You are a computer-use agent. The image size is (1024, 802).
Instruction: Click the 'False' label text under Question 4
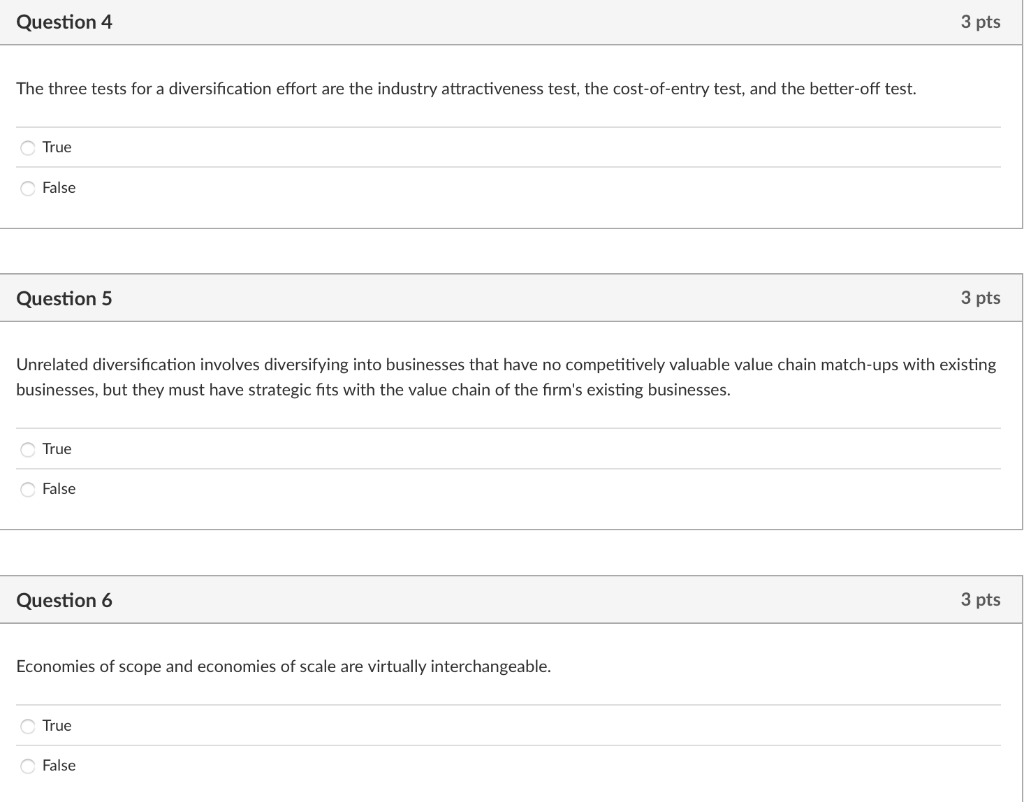pyautogui.click(x=59, y=188)
